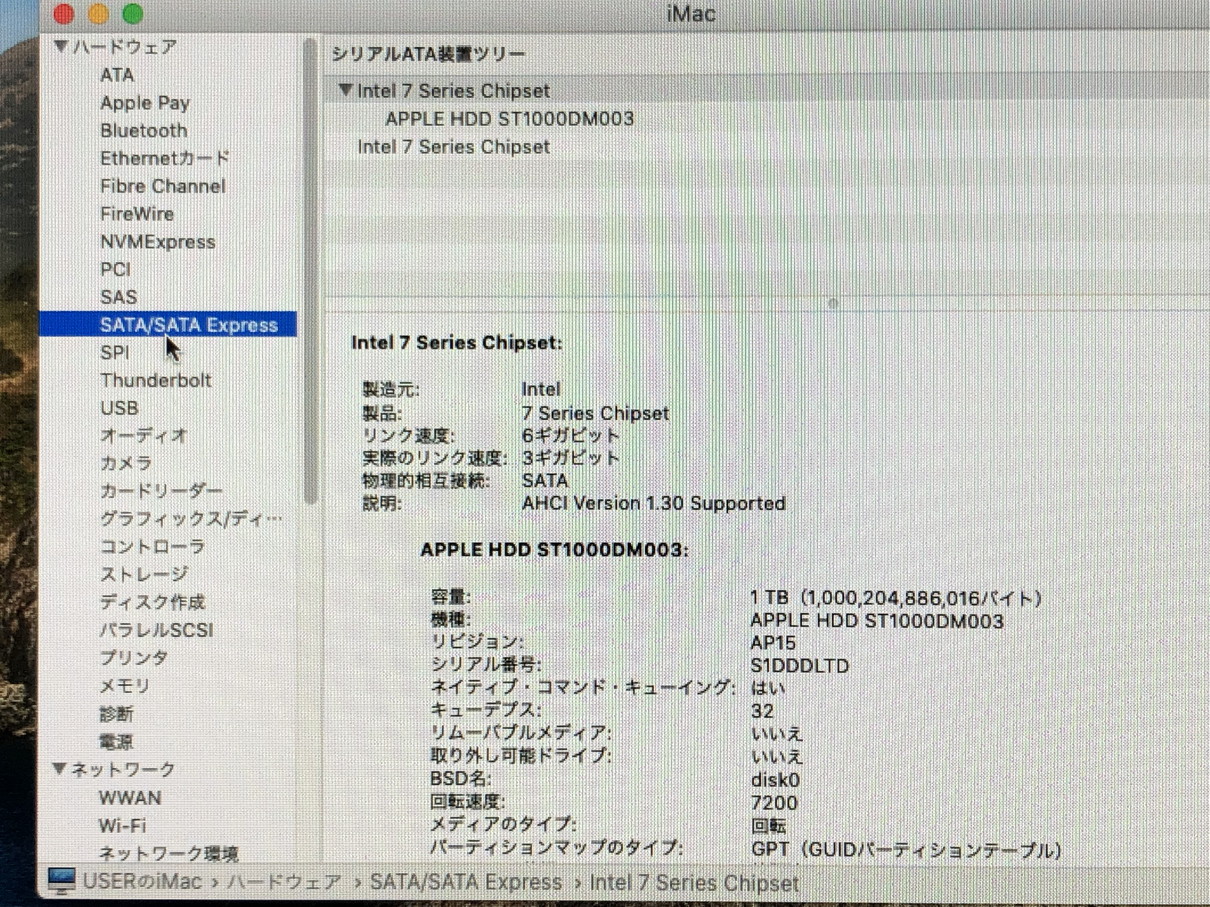Click the yellow minimize window button
Viewport: 1210px width, 907px height.
[98, 14]
